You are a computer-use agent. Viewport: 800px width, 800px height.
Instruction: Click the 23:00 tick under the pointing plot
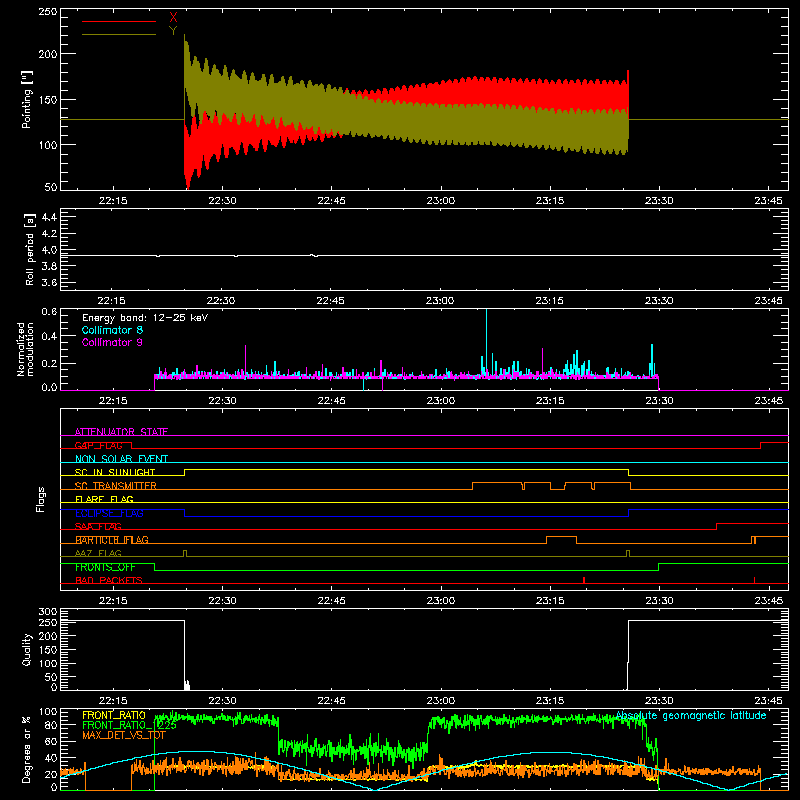click(x=440, y=201)
